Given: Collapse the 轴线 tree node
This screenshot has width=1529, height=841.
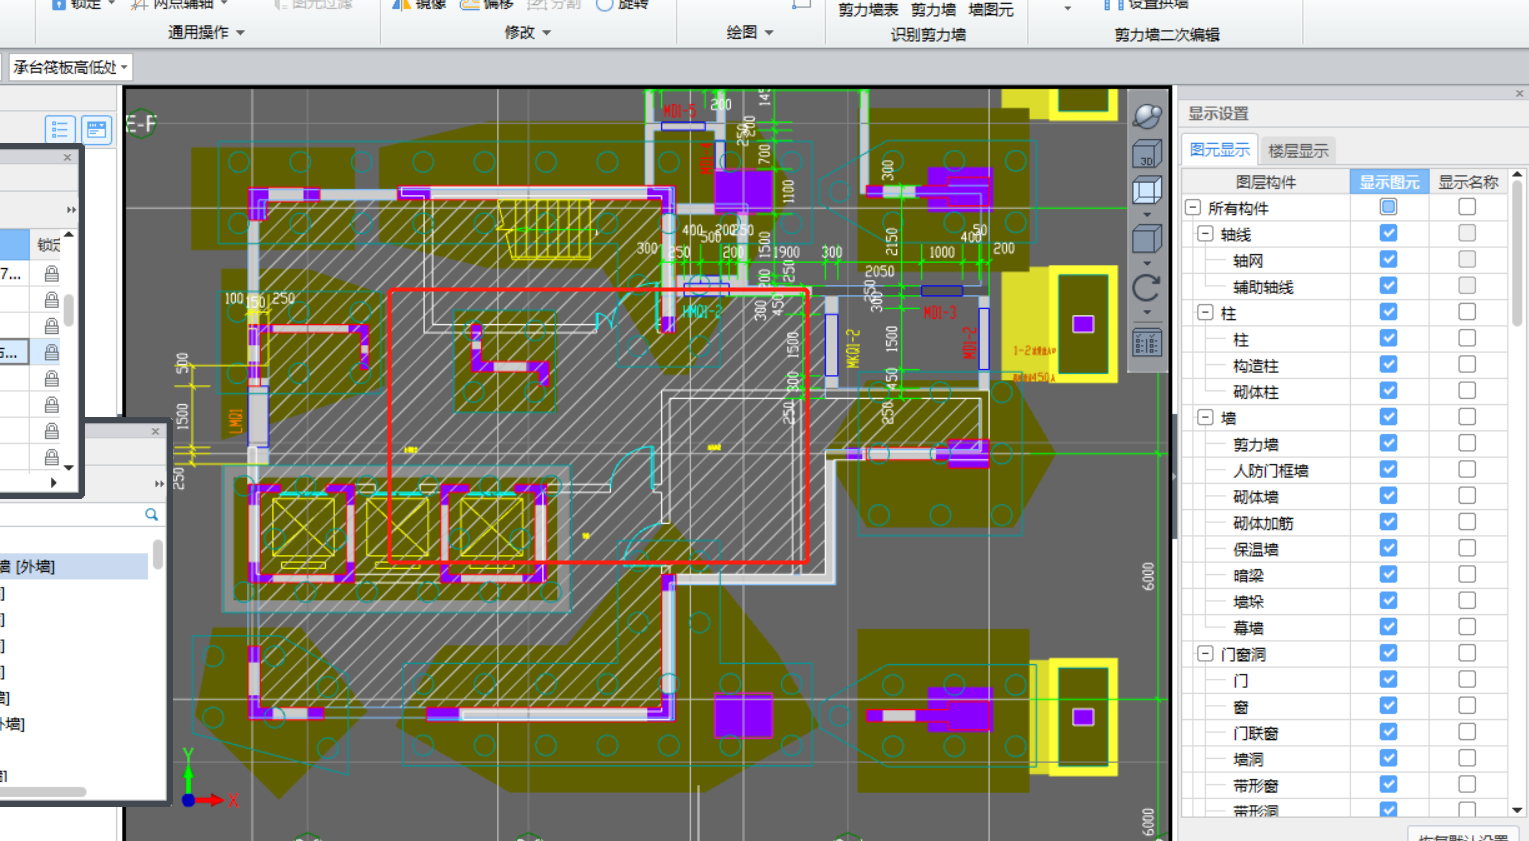Looking at the screenshot, I should coord(1205,234).
